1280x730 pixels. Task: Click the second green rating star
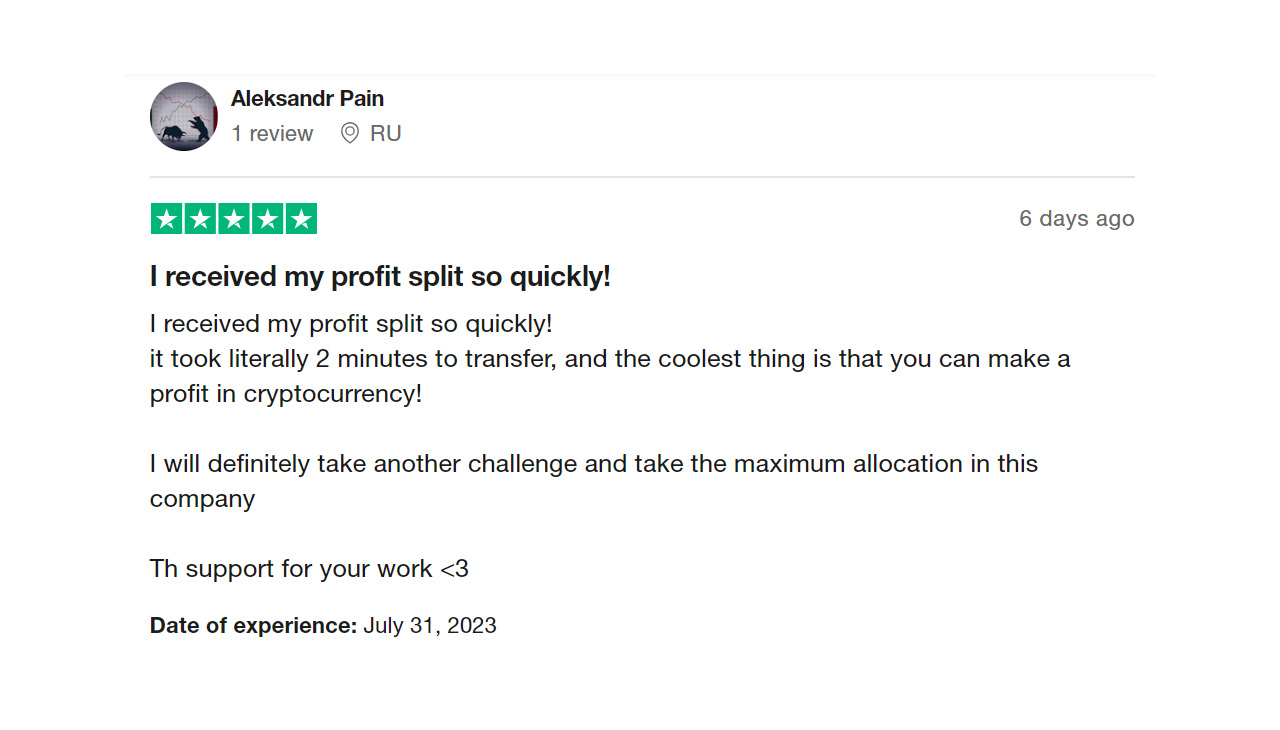tap(200, 218)
